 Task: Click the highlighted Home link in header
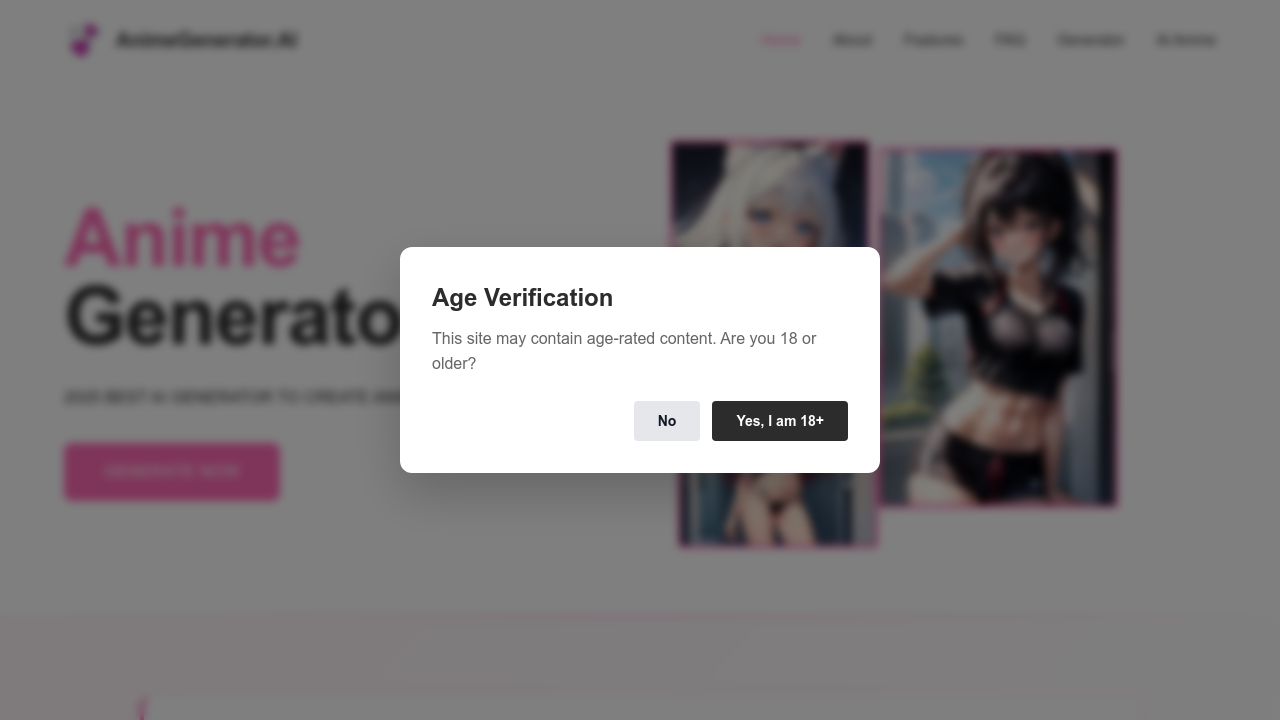pos(781,40)
